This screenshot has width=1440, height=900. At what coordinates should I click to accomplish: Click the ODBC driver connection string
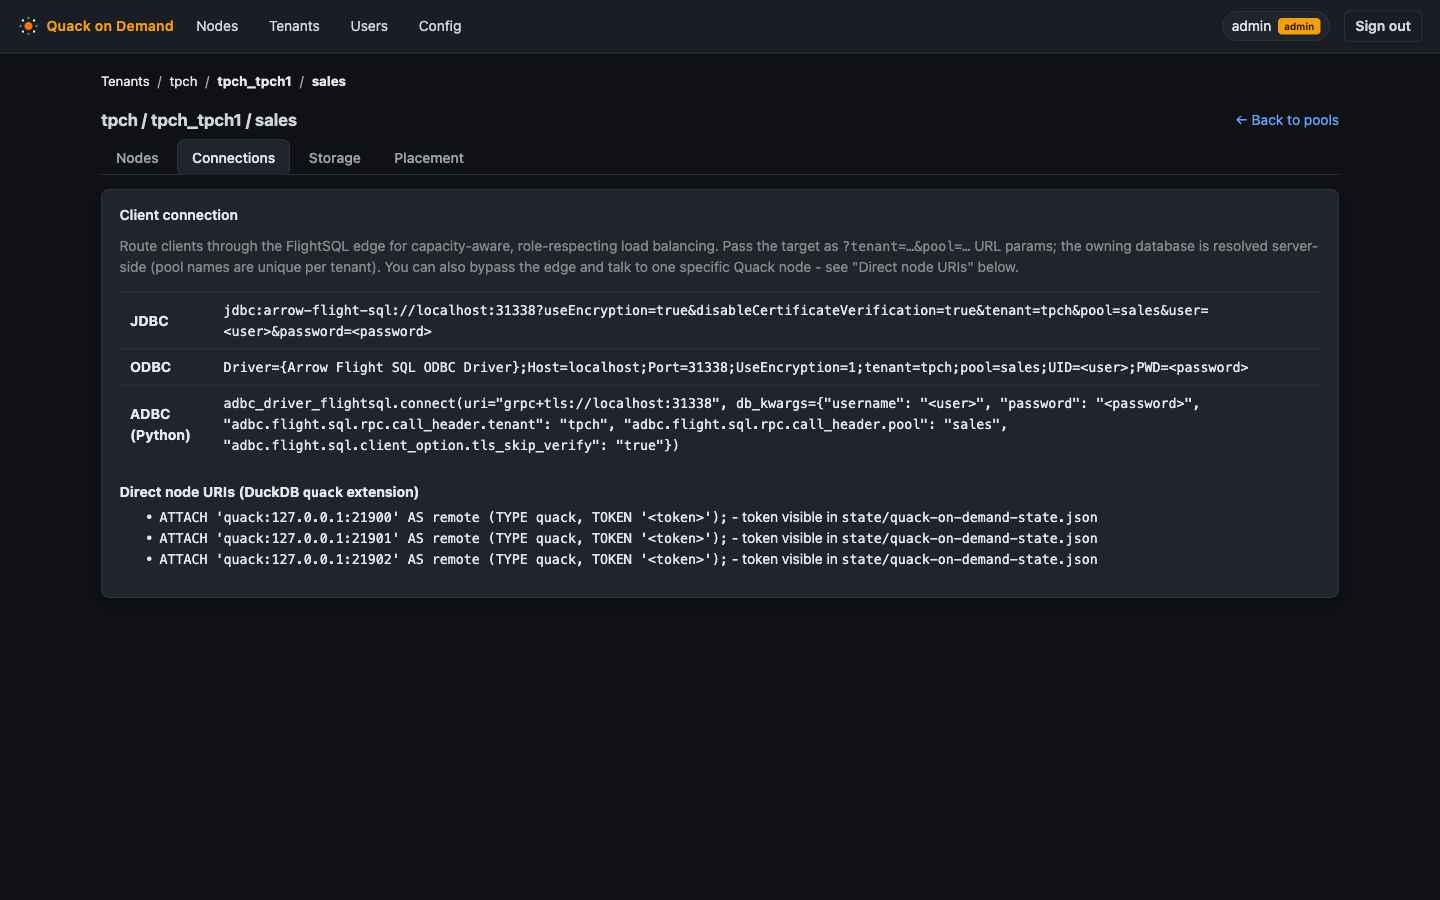735,367
